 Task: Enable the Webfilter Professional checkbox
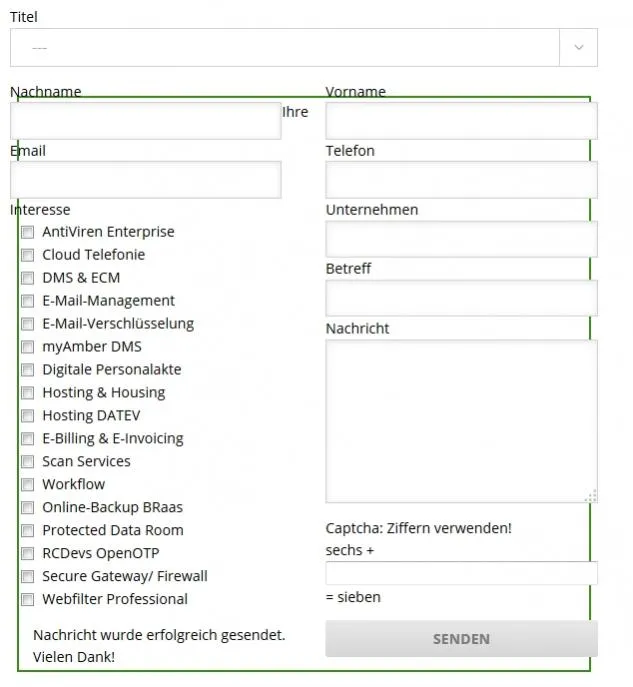[28, 599]
